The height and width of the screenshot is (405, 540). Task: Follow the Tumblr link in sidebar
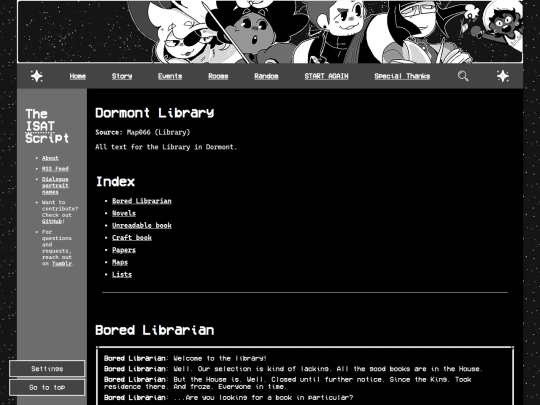[62, 263]
